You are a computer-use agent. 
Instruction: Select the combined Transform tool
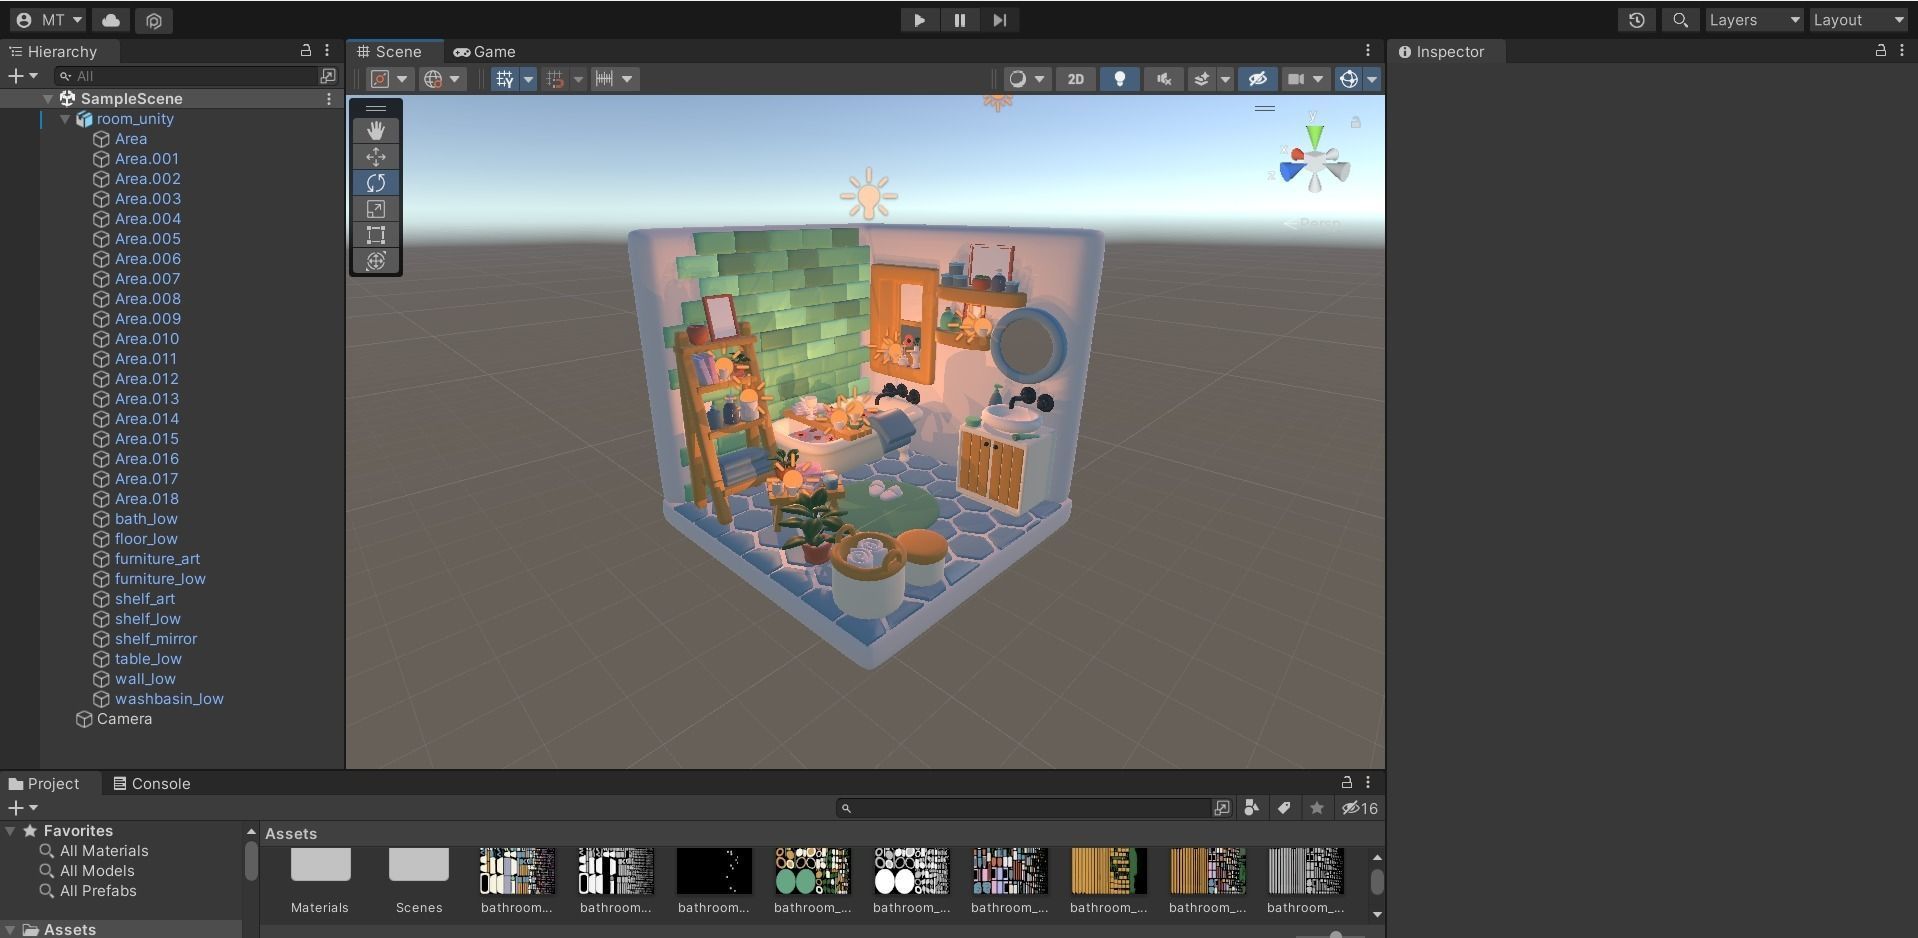coord(376,261)
